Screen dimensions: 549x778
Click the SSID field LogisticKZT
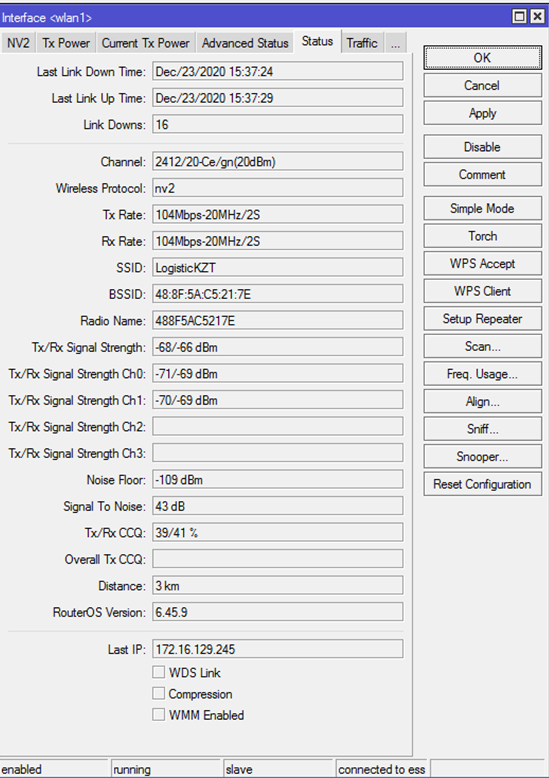click(277, 268)
